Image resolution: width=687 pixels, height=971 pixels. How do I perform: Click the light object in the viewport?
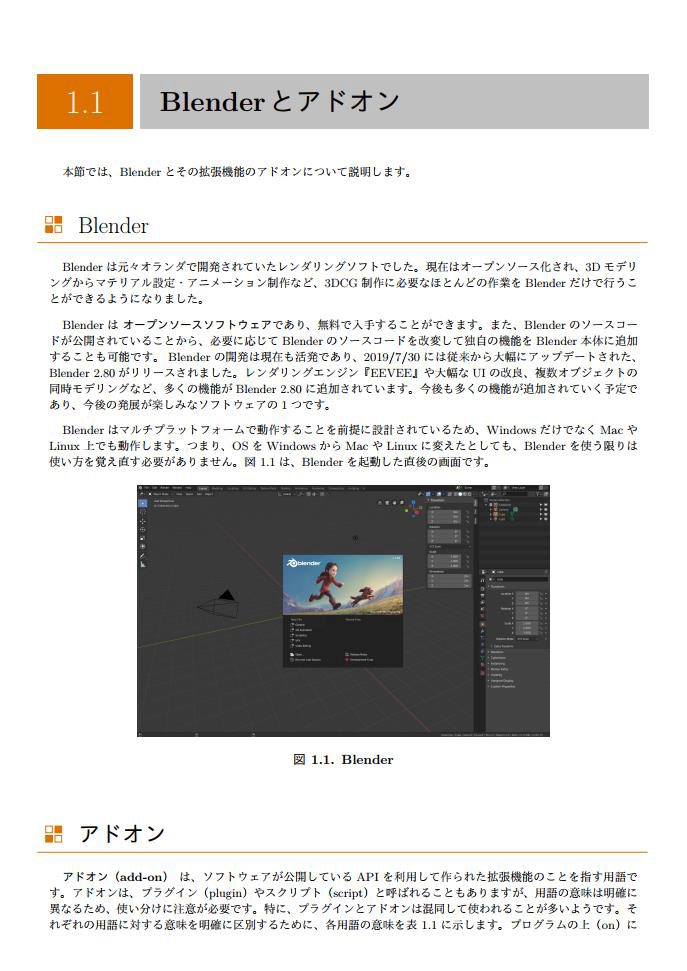355,538
